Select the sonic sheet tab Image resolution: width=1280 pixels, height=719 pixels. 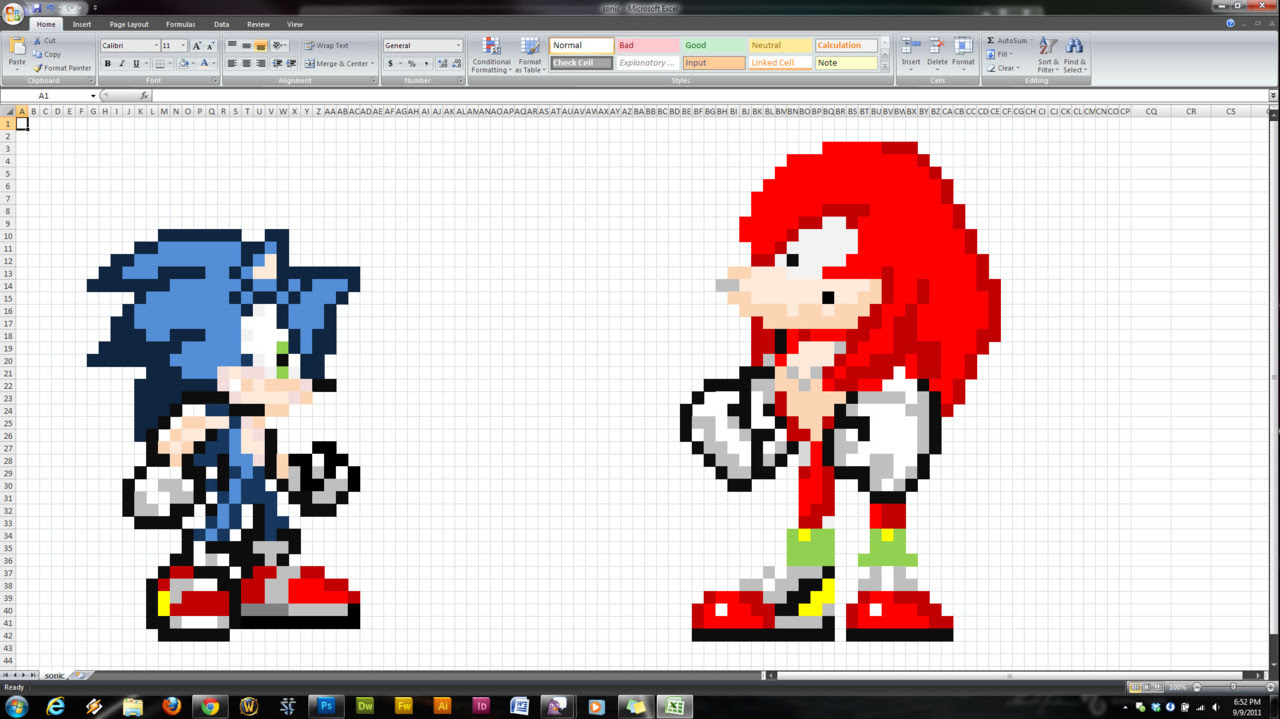click(x=54, y=675)
